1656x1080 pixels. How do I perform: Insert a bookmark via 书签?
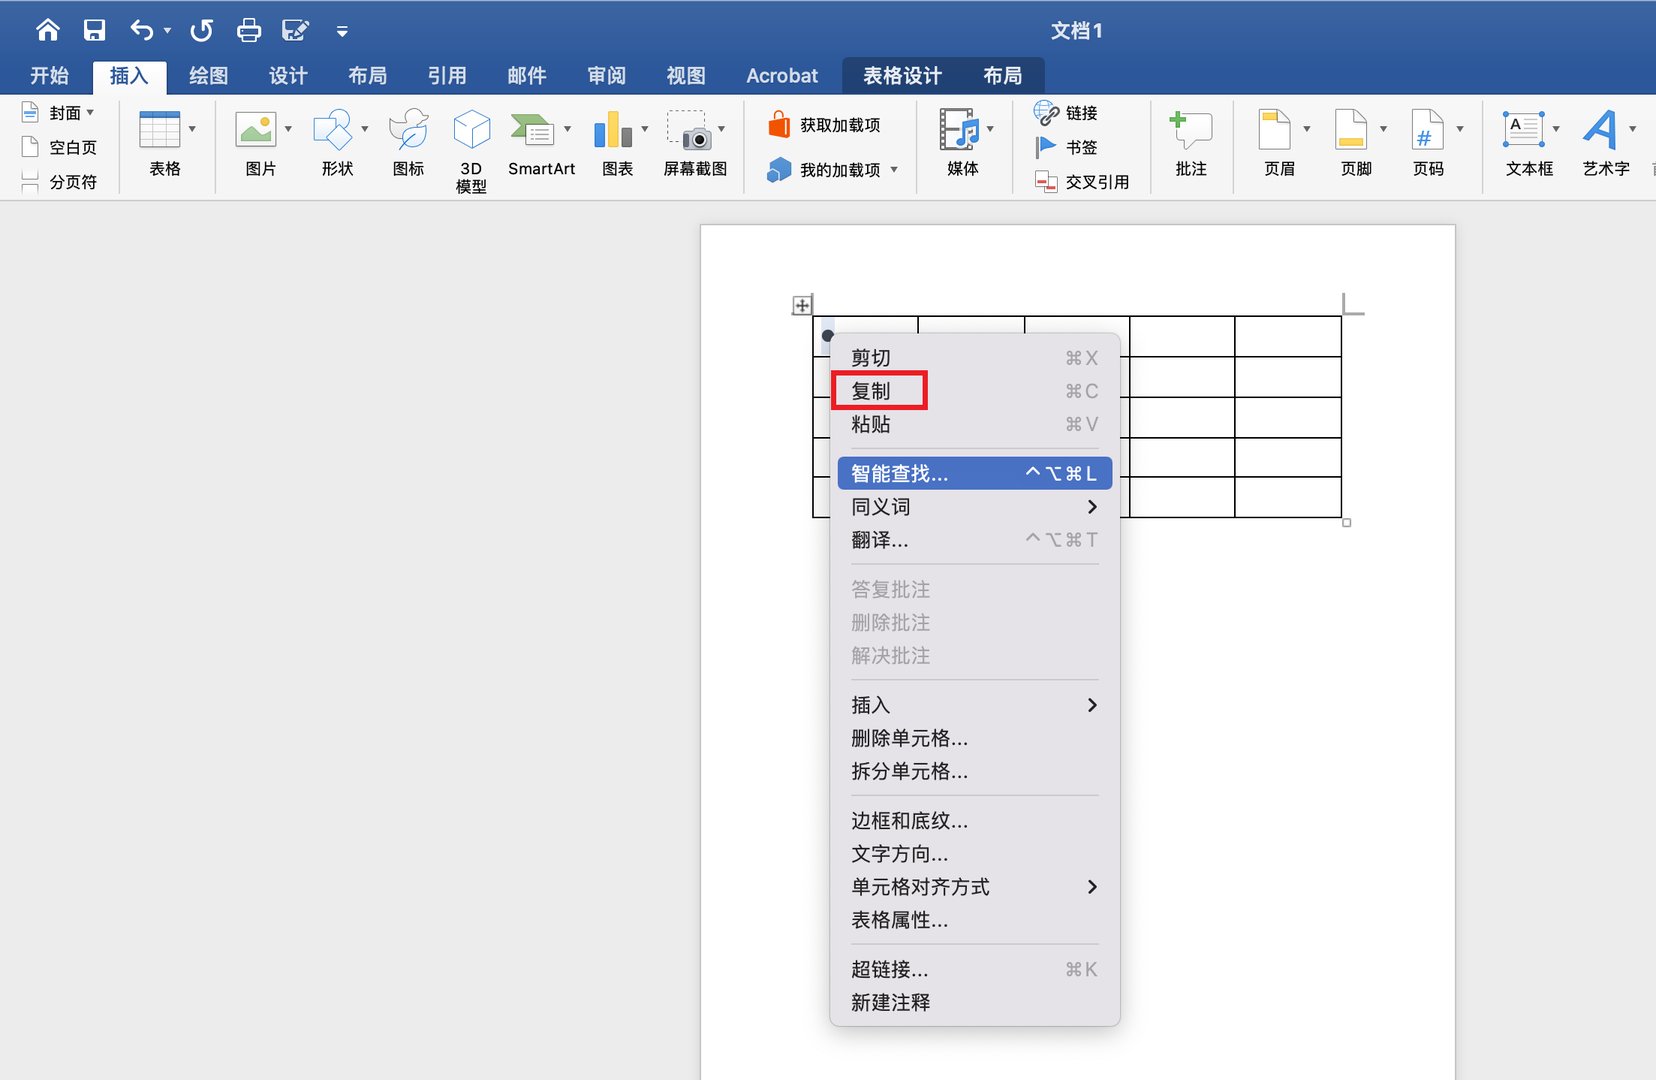pos(1068,147)
